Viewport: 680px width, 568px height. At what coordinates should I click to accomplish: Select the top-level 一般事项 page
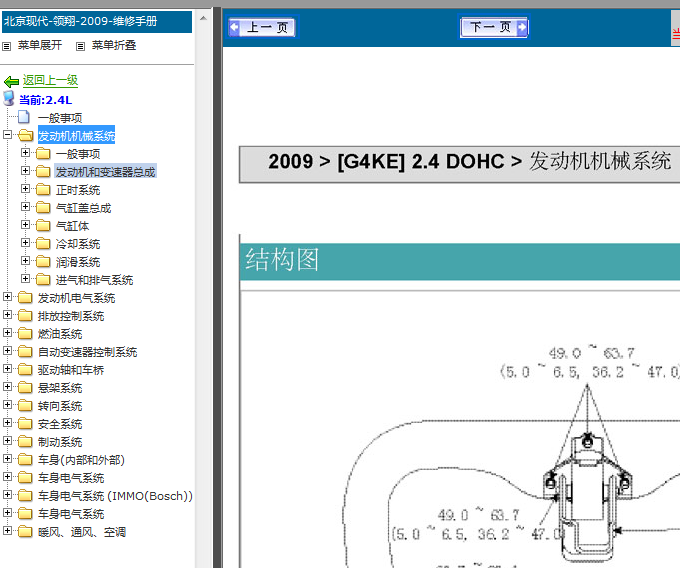[60, 118]
